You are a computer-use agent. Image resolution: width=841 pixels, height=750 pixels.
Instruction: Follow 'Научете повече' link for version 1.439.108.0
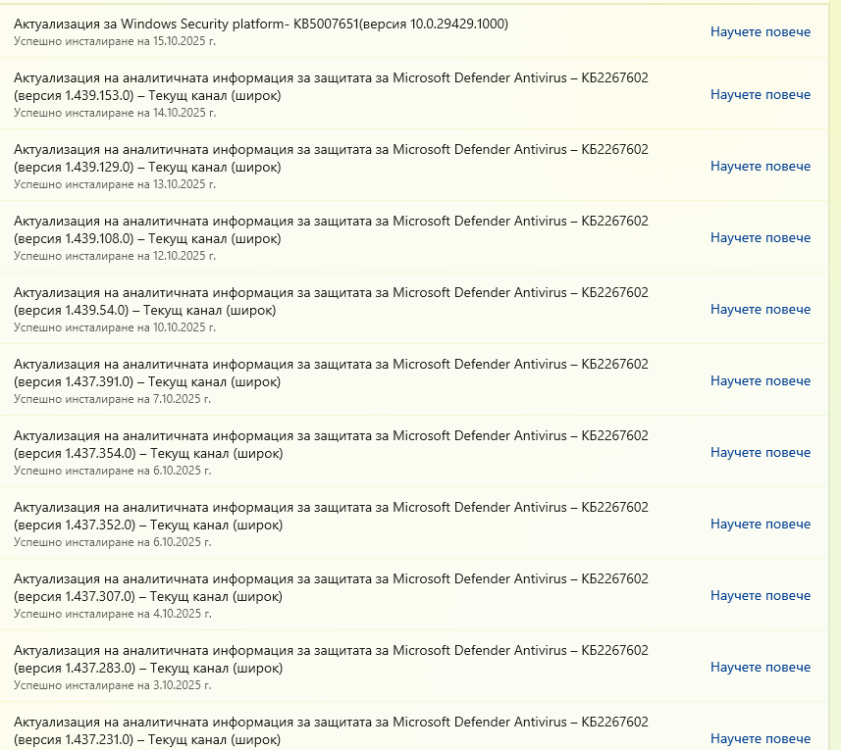click(x=760, y=238)
